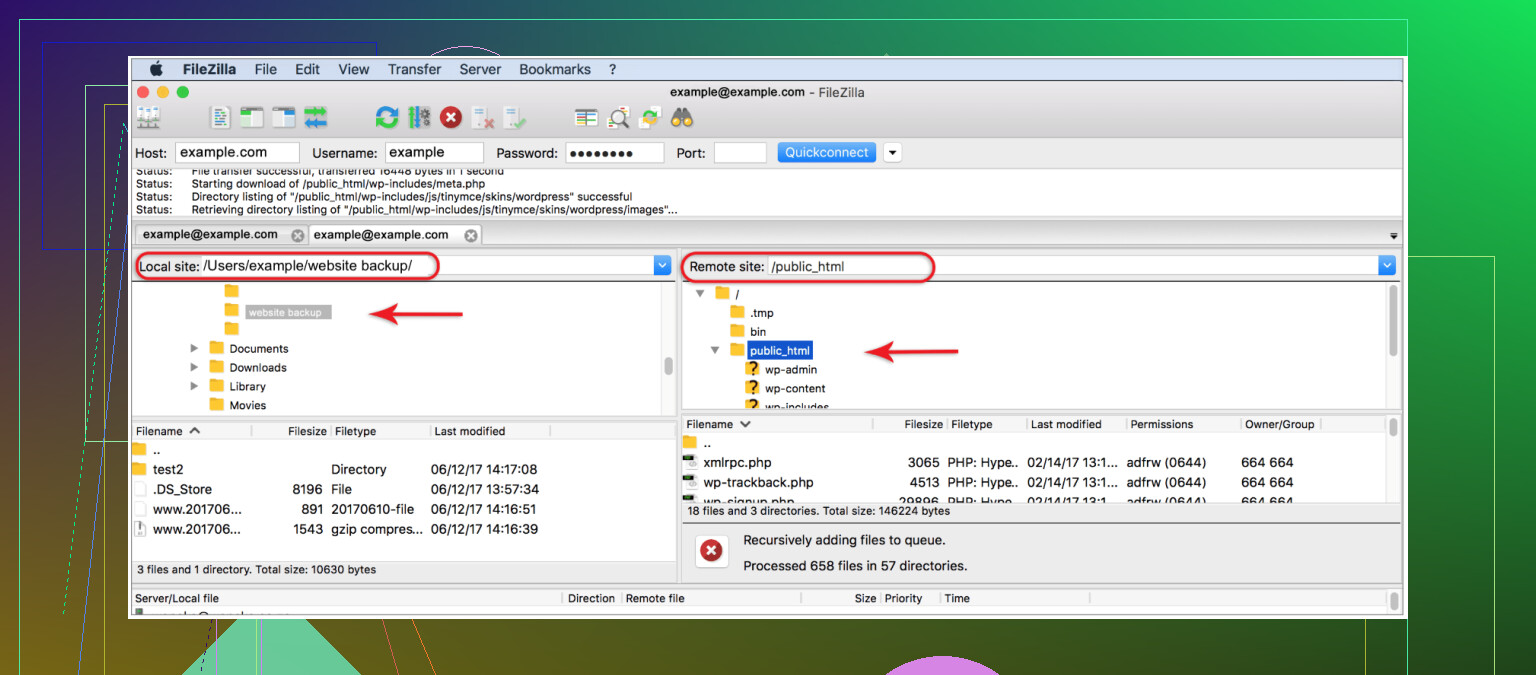Open the Bookmarks menu
This screenshot has width=1536, height=675.
(555, 69)
